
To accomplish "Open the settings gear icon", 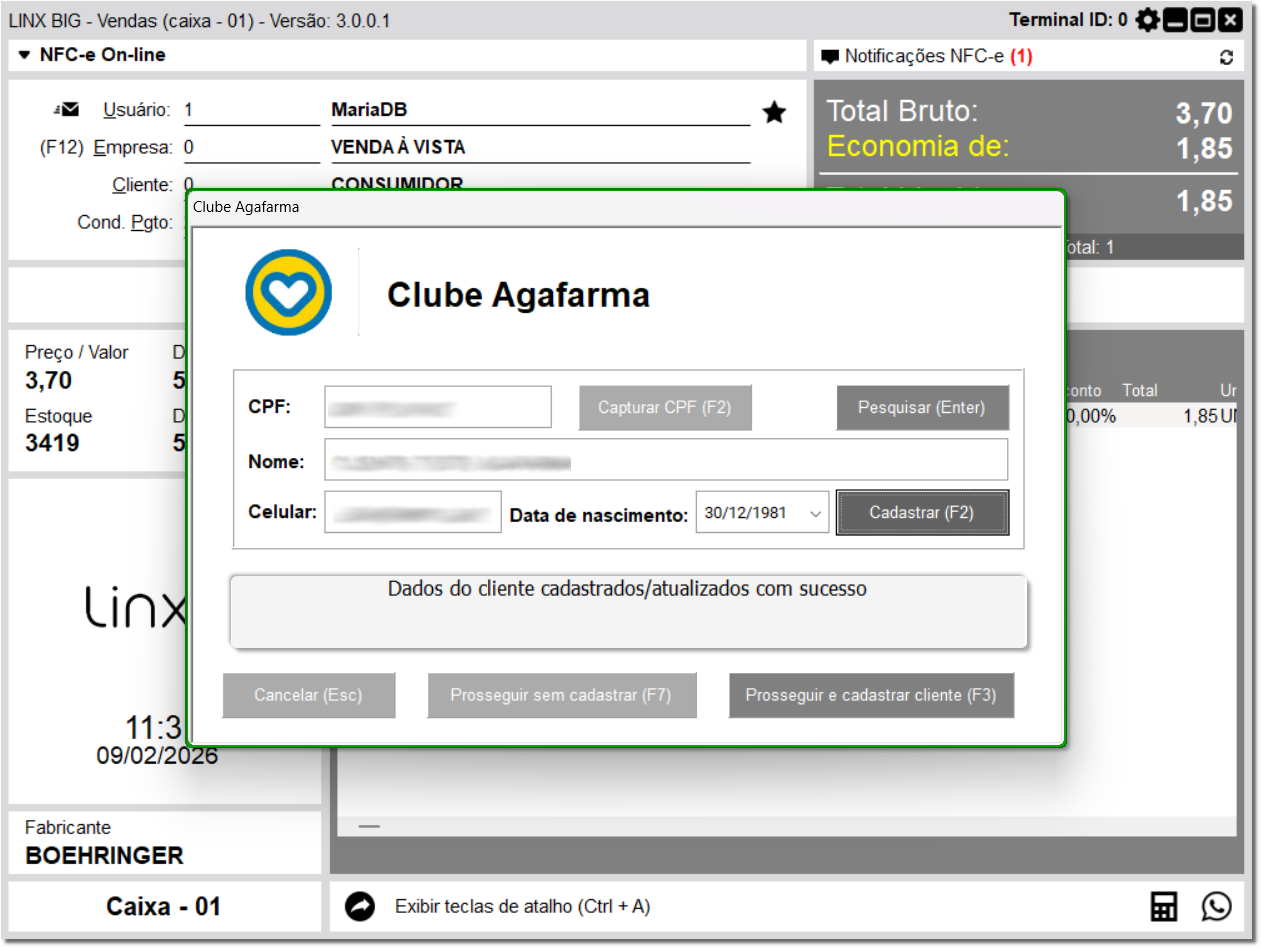I will 1147,20.
